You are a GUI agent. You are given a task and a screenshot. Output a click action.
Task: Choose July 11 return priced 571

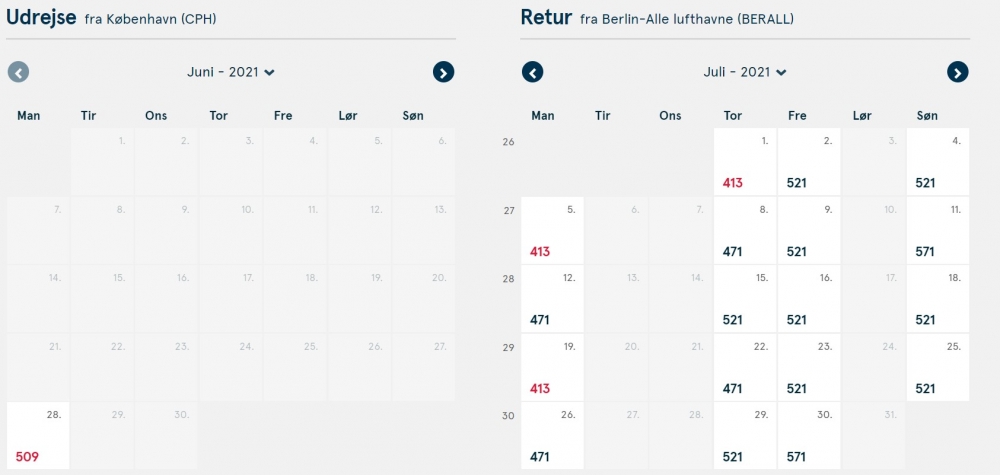pos(938,230)
